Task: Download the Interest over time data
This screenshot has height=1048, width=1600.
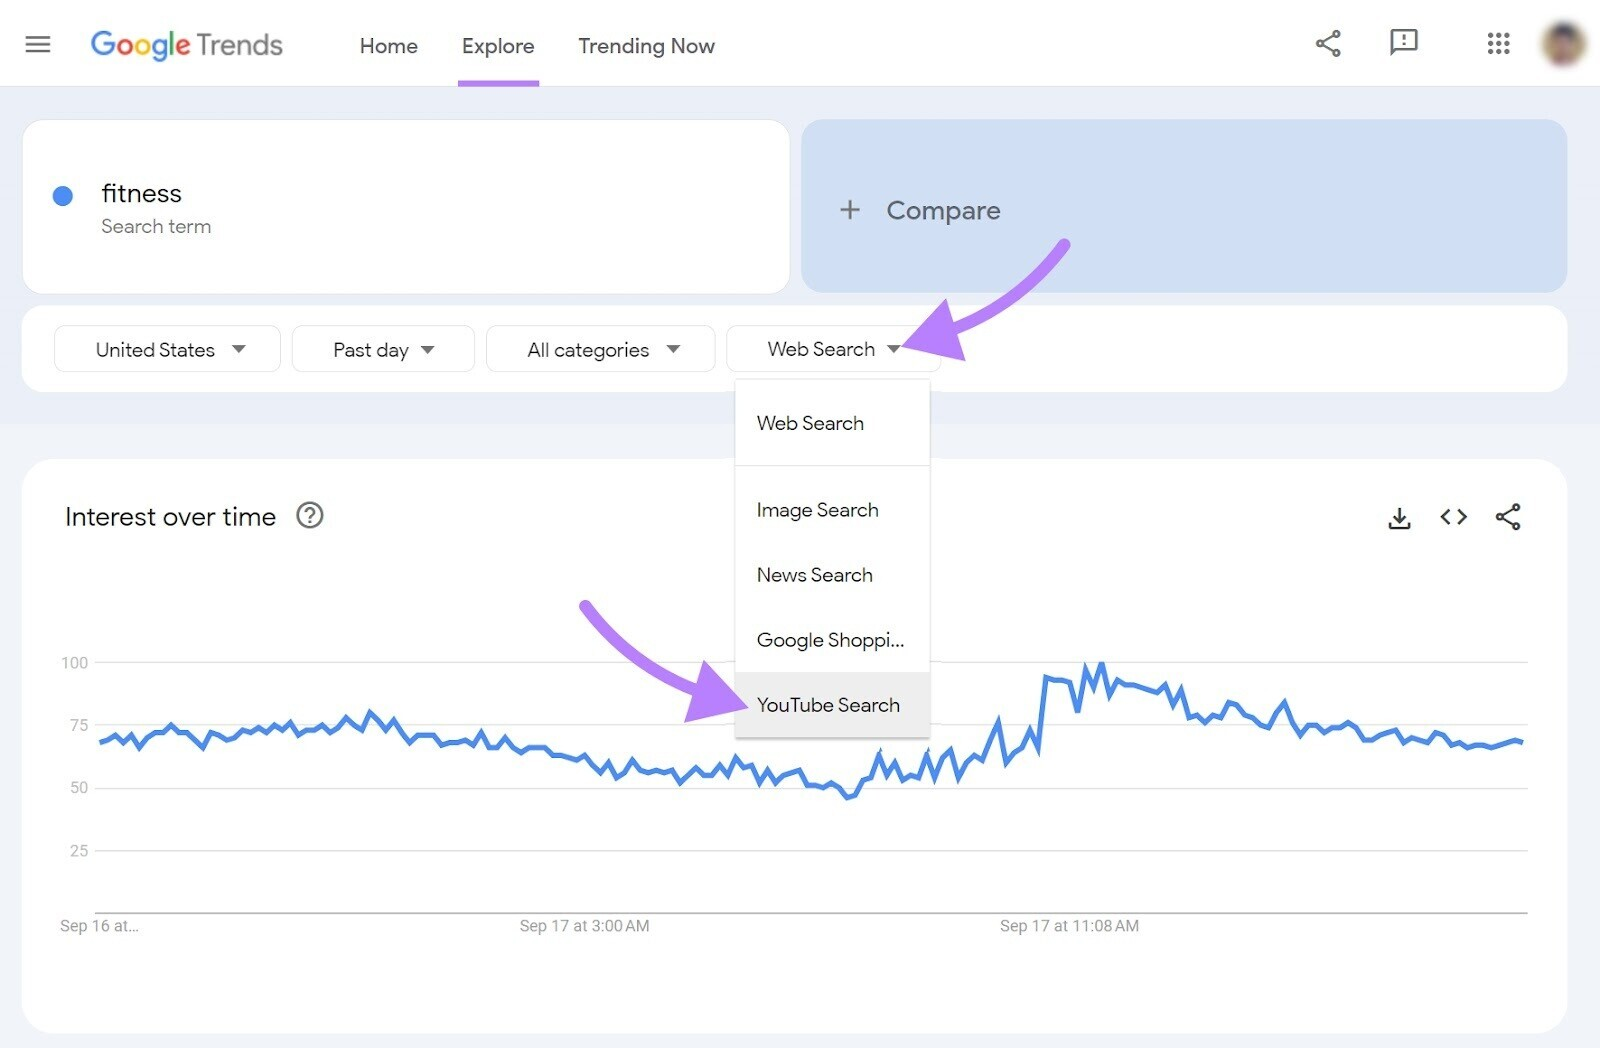Action: 1399,517
